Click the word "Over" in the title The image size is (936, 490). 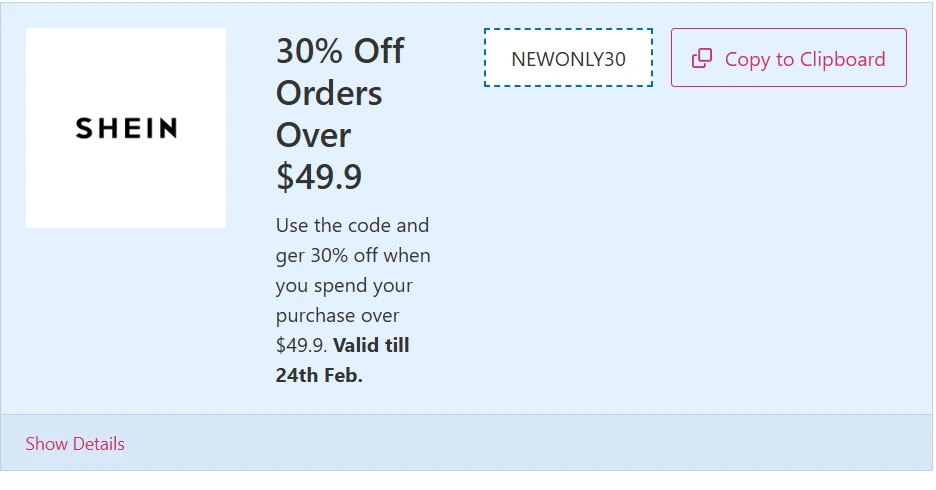click(x=313, y=135)
